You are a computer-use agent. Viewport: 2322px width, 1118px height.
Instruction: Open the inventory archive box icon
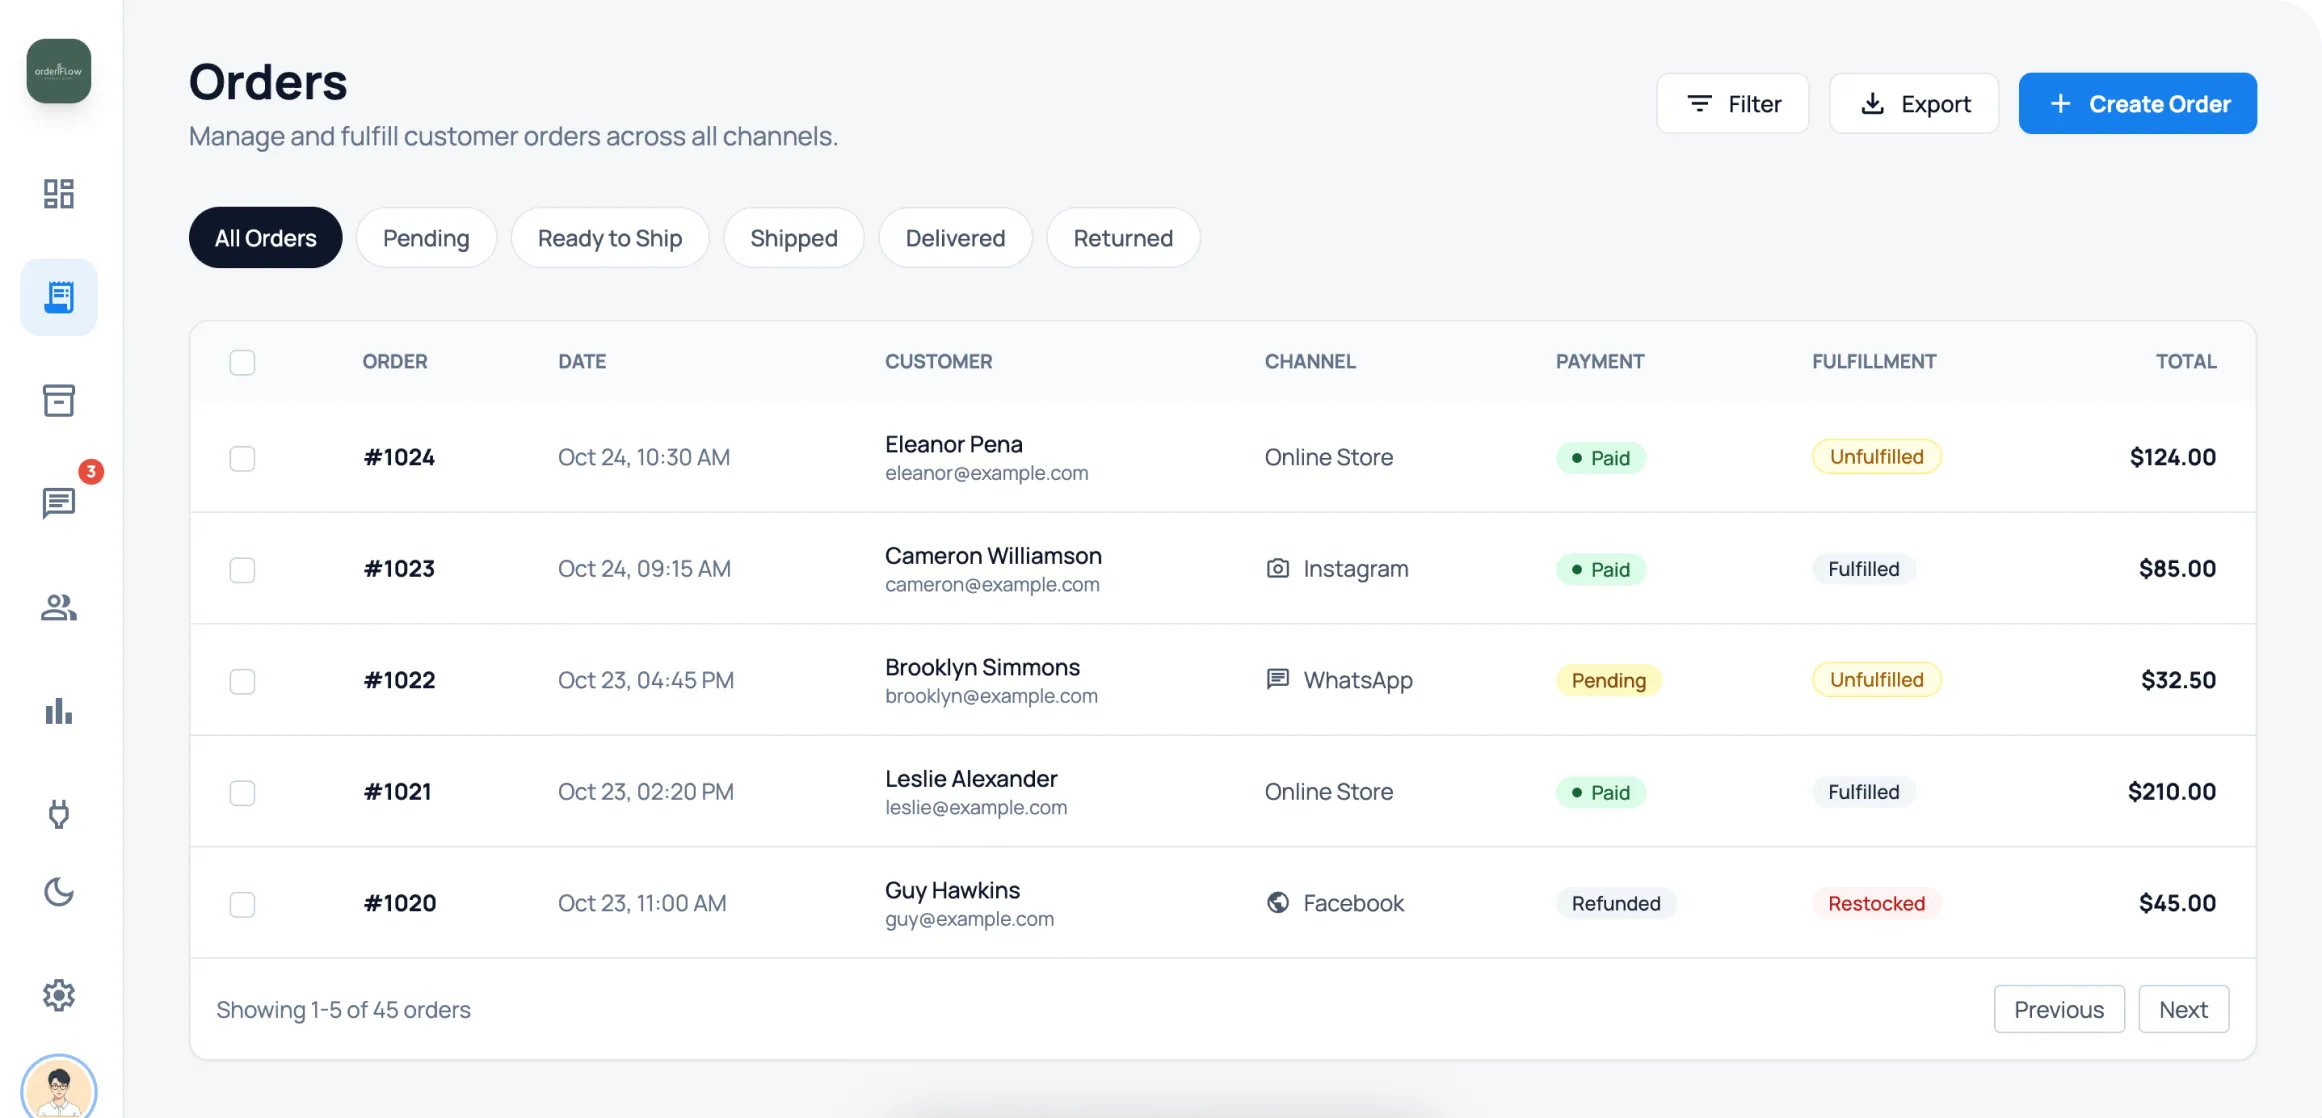tap(59, 400)
